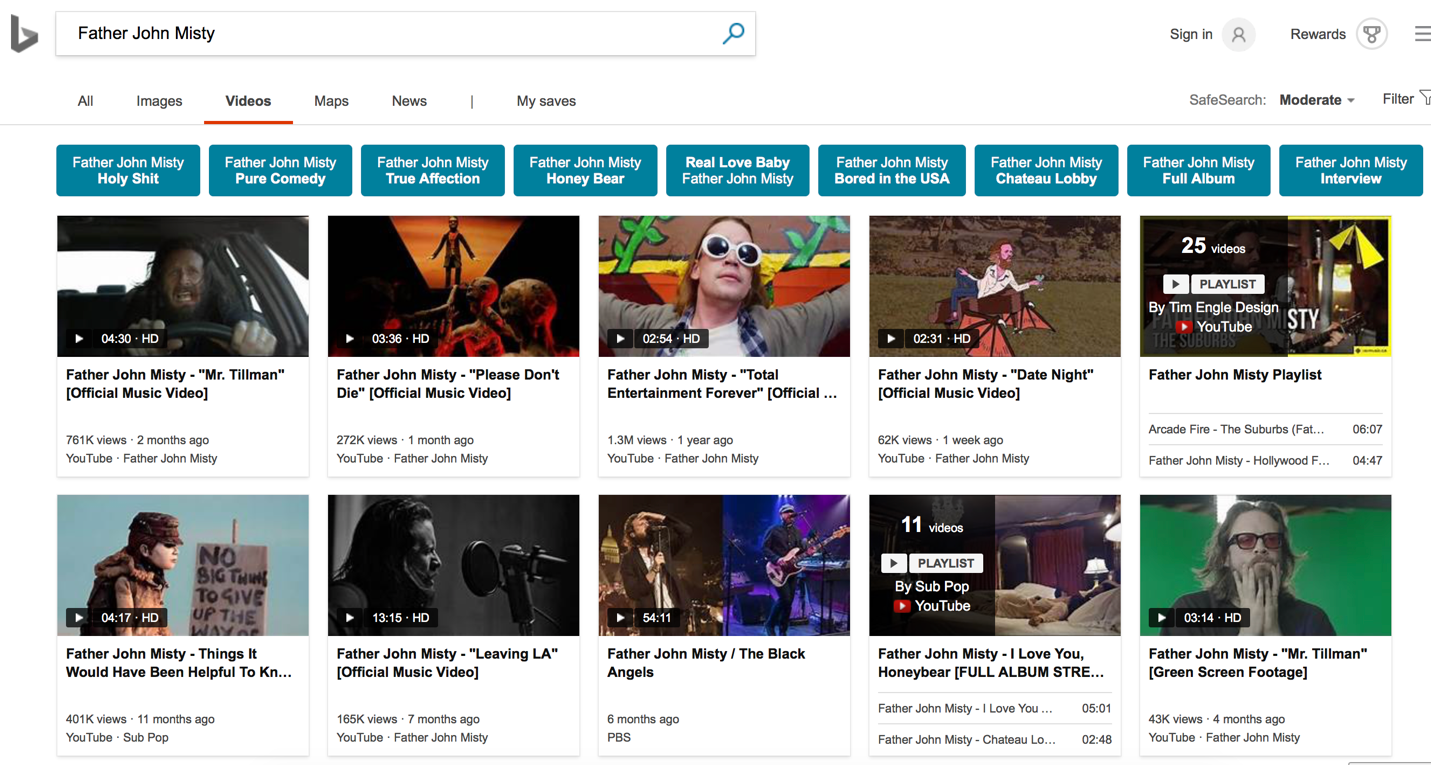Screen dimensions: 1431x765
Task: Open "Mr. Tillman" Green Screen Footage title
Action: [x=1258, y=663]
